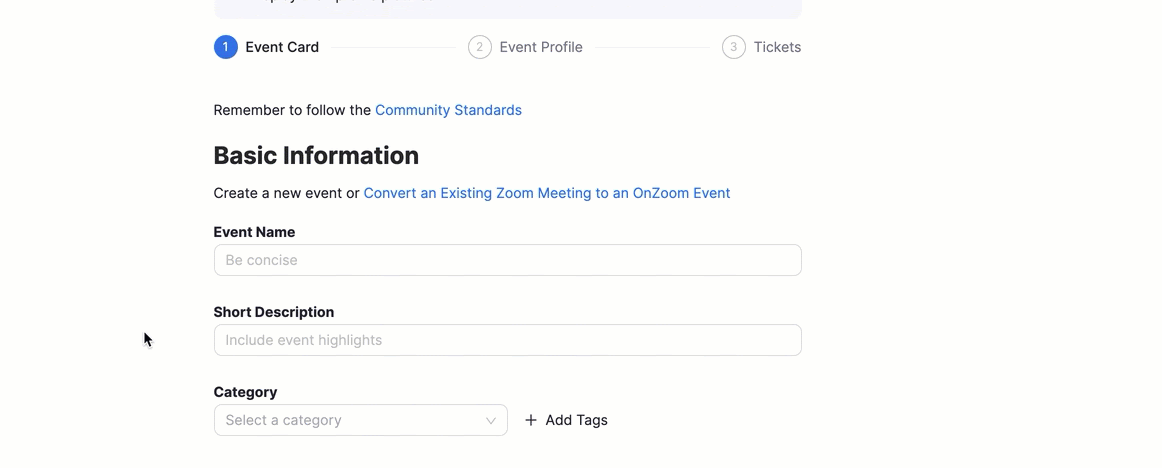This screenshot has width=1162, height=468.
Task: Click the blue step 1 circle icon
Action: click(226, 47)
